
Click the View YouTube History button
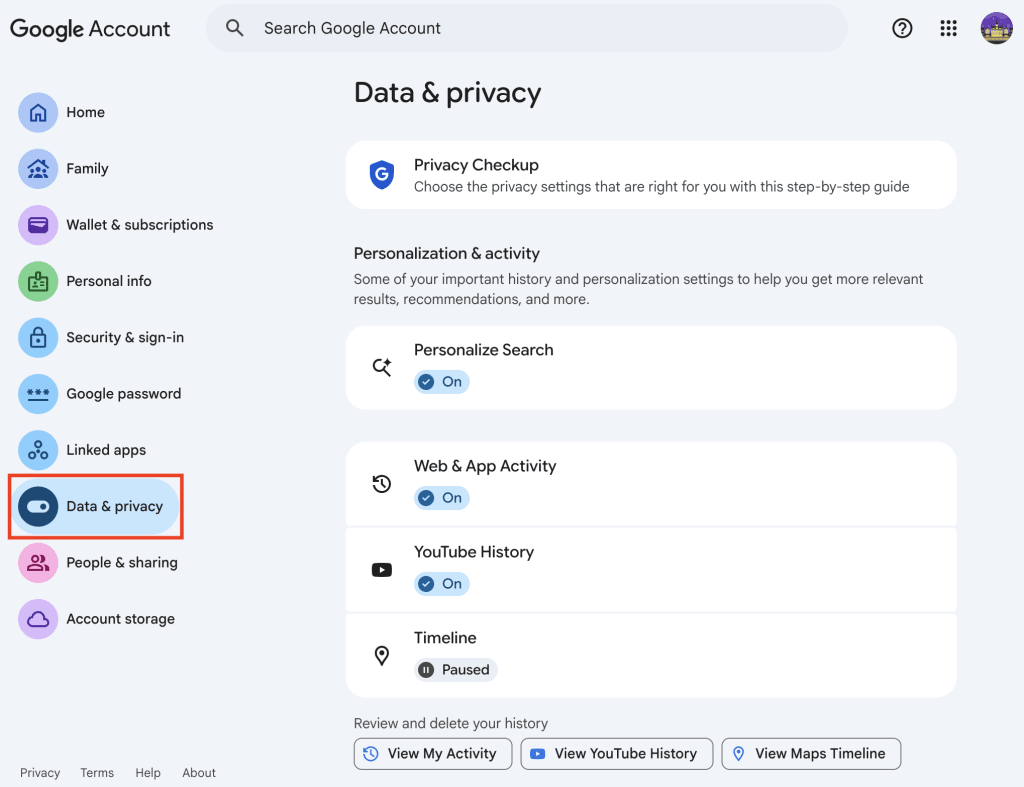click(x=616, y=754)
